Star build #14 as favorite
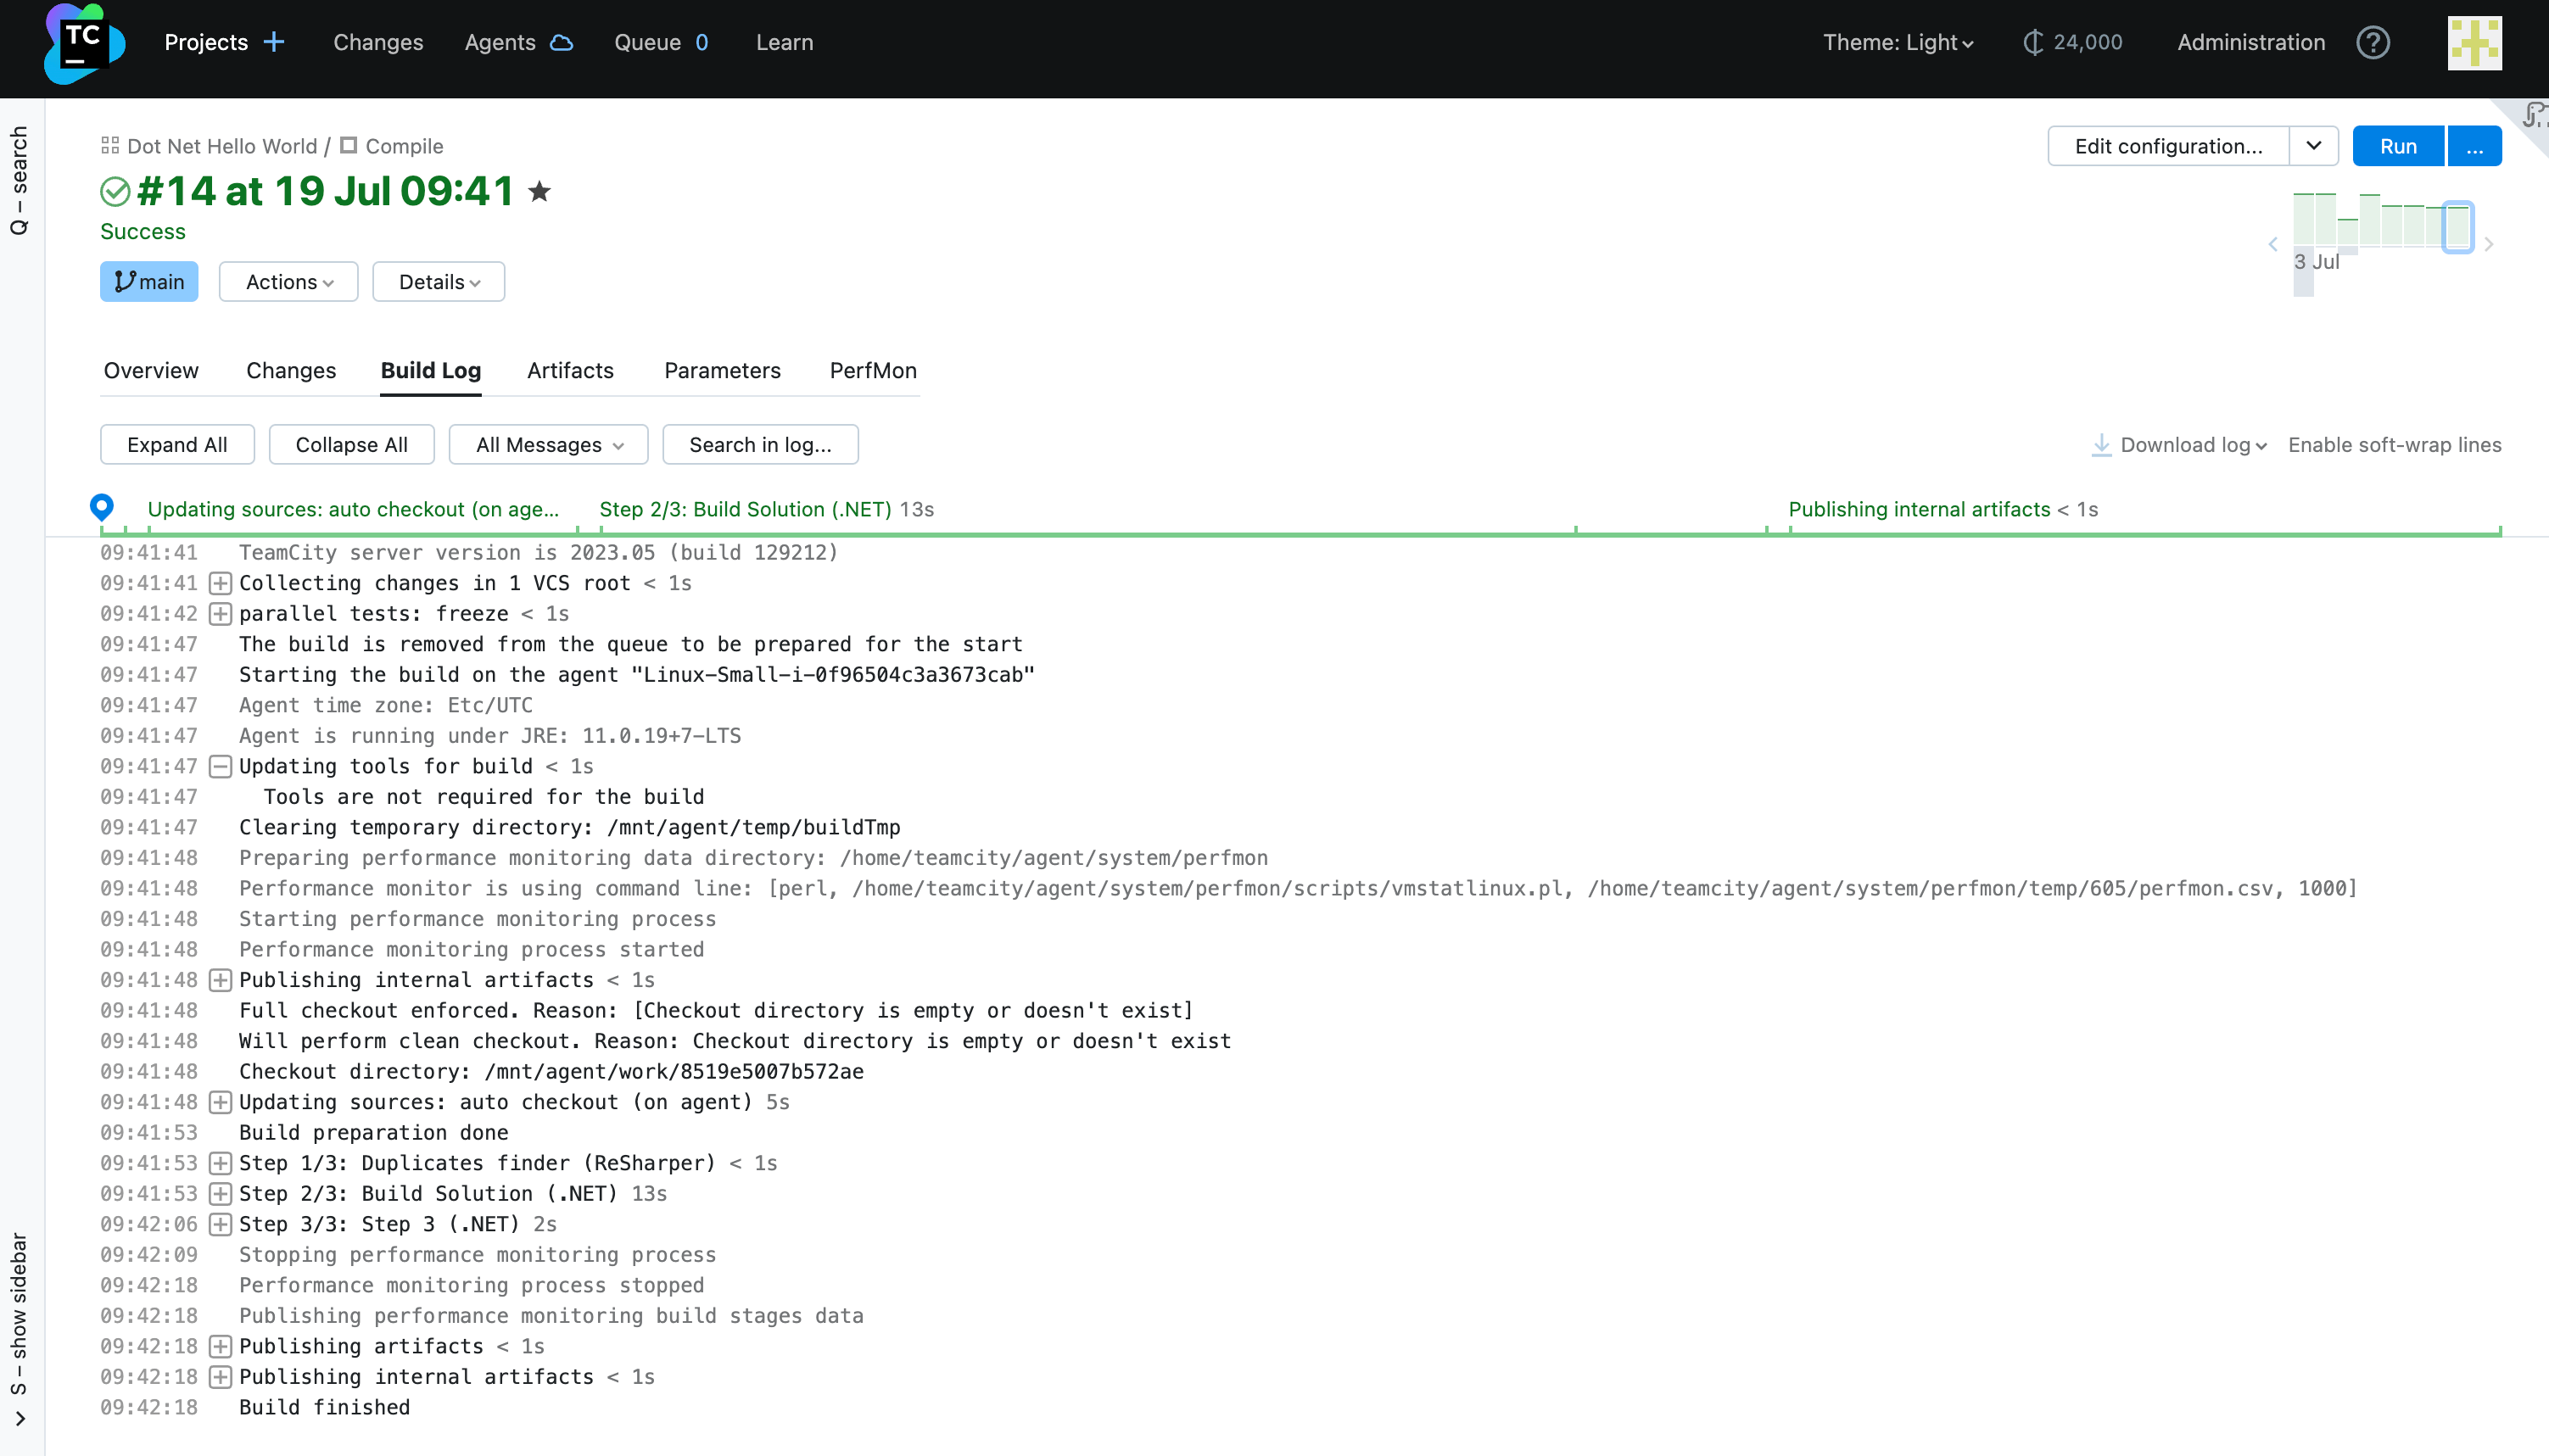The height and width of the screenshot is (1456, 2549). click(539, 191)
